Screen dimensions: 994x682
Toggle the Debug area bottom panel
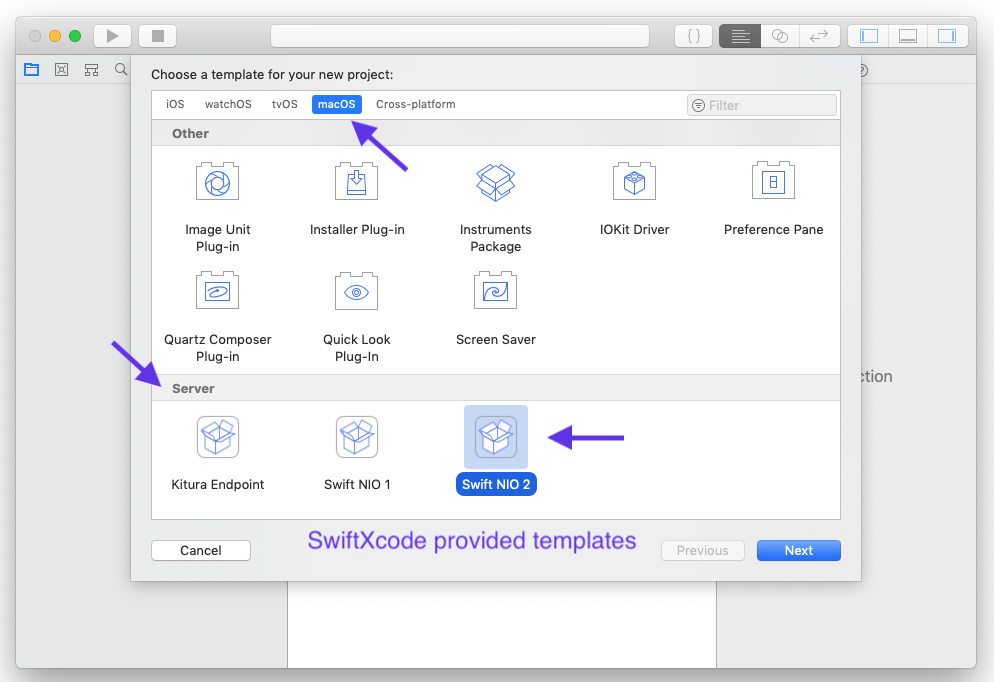[908, 36]
